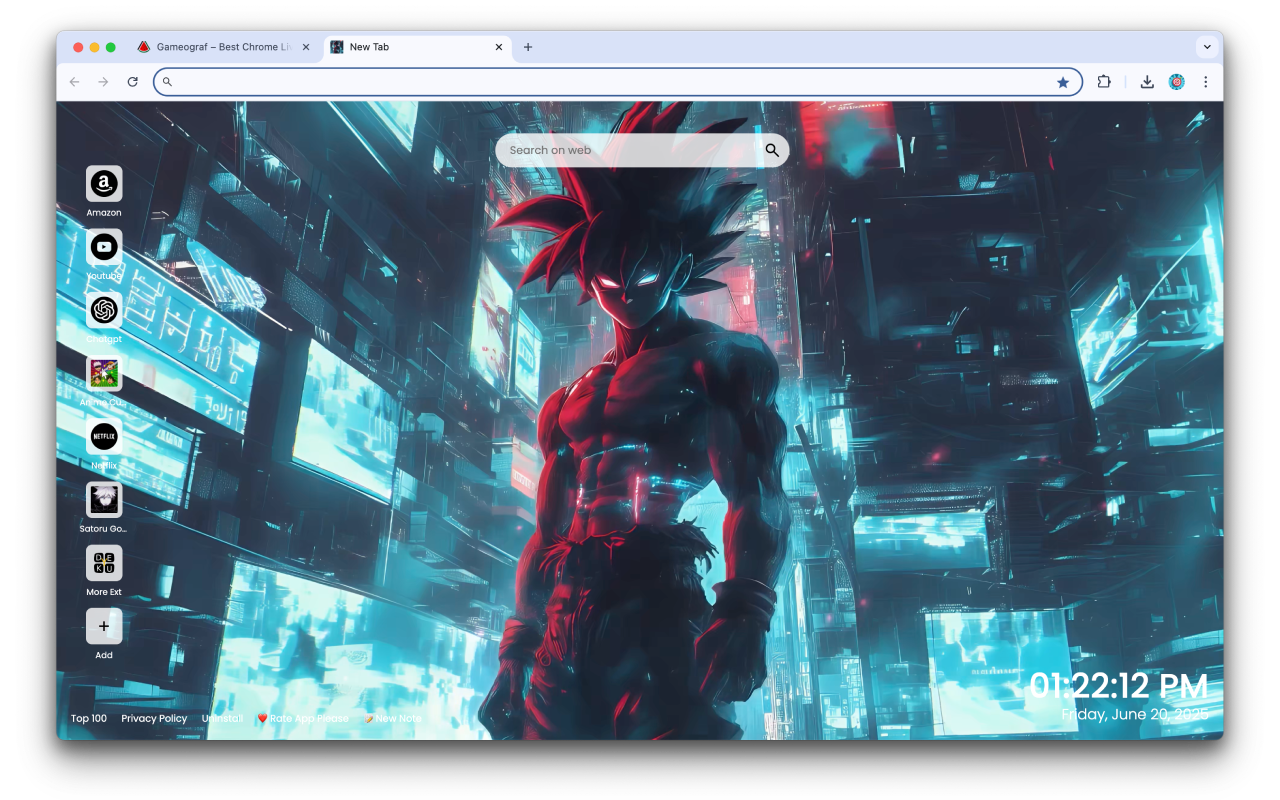
Task: Open the Netflix shortcut icon
Action: coord(104,437)
